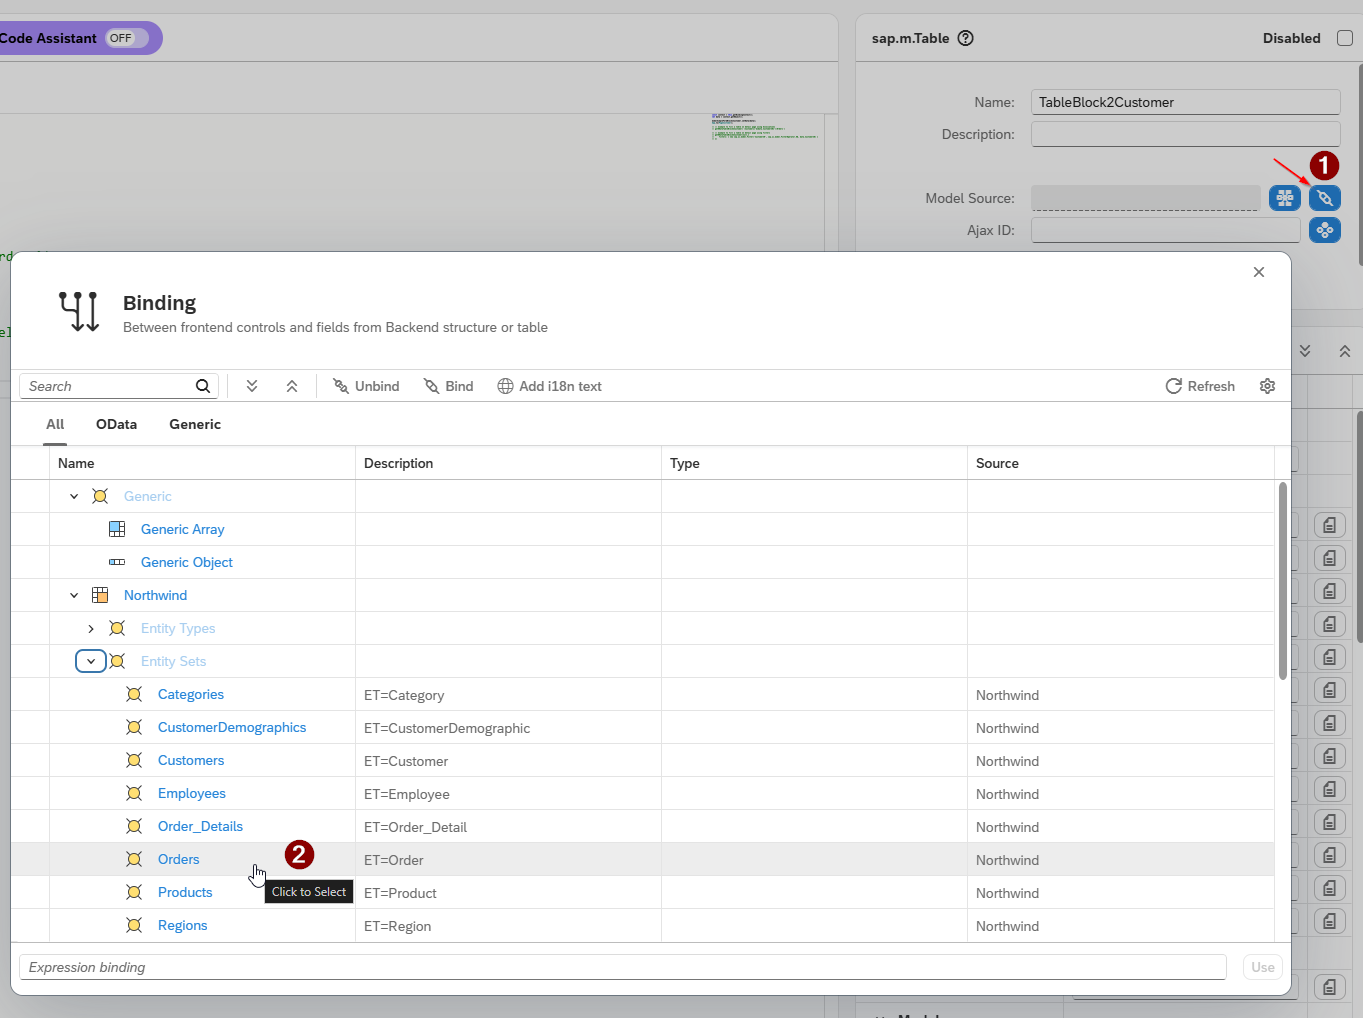Viewport: 1363px width, 1018px height.
Task: Click ET=Order description cell
Action: point(508,860)
